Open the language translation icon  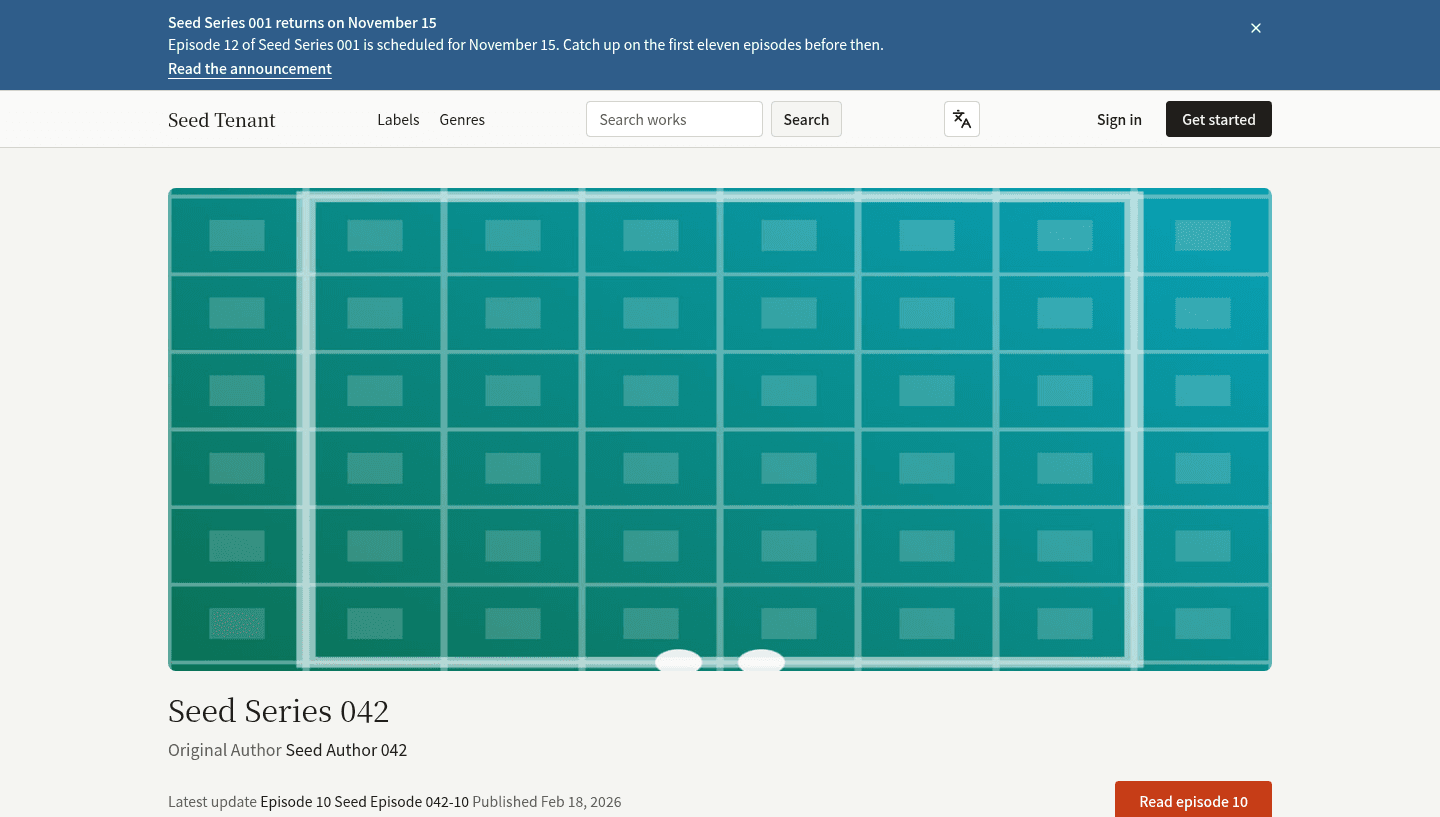pos(961,119)
